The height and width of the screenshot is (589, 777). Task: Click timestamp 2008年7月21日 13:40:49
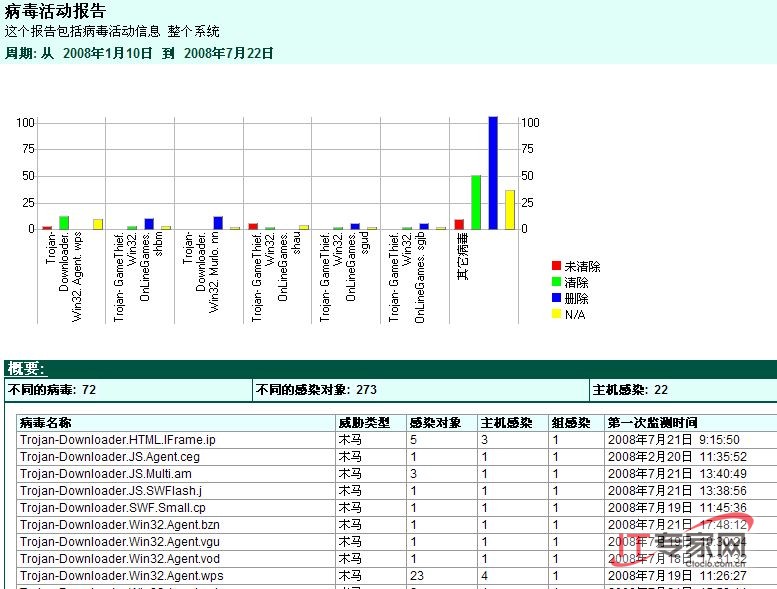click(x=677, y=474)
